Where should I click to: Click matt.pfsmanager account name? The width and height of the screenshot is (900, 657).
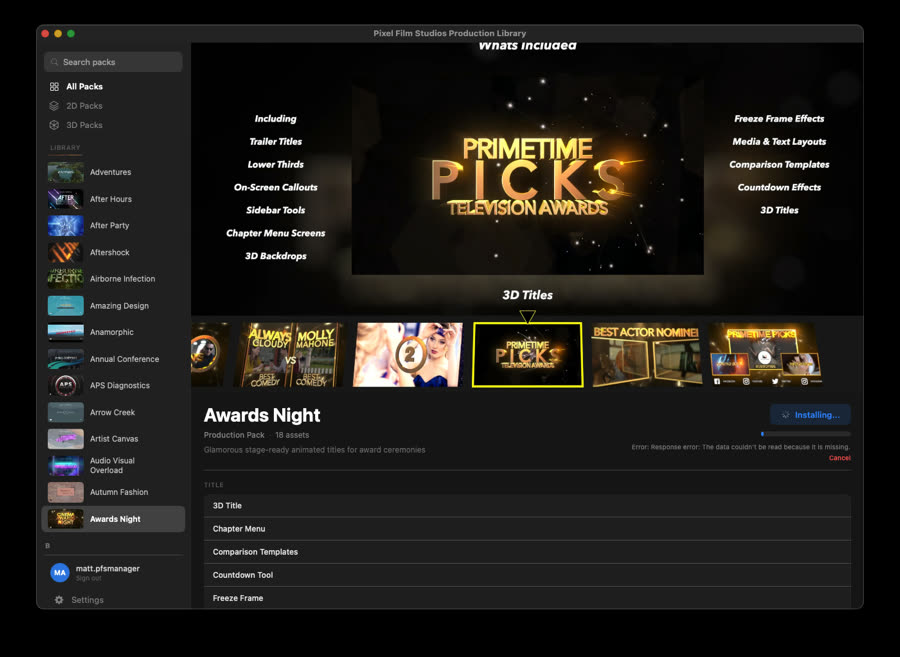tap(108, 569)
